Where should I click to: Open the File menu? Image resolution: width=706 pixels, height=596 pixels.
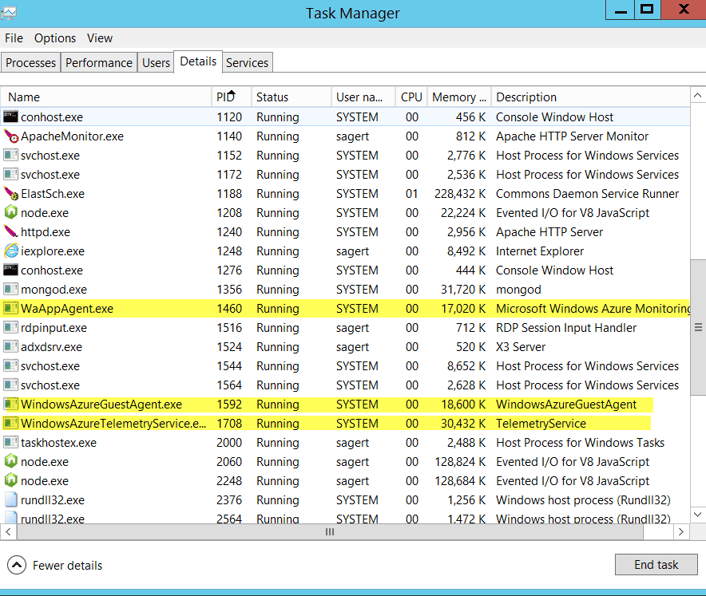14,38
